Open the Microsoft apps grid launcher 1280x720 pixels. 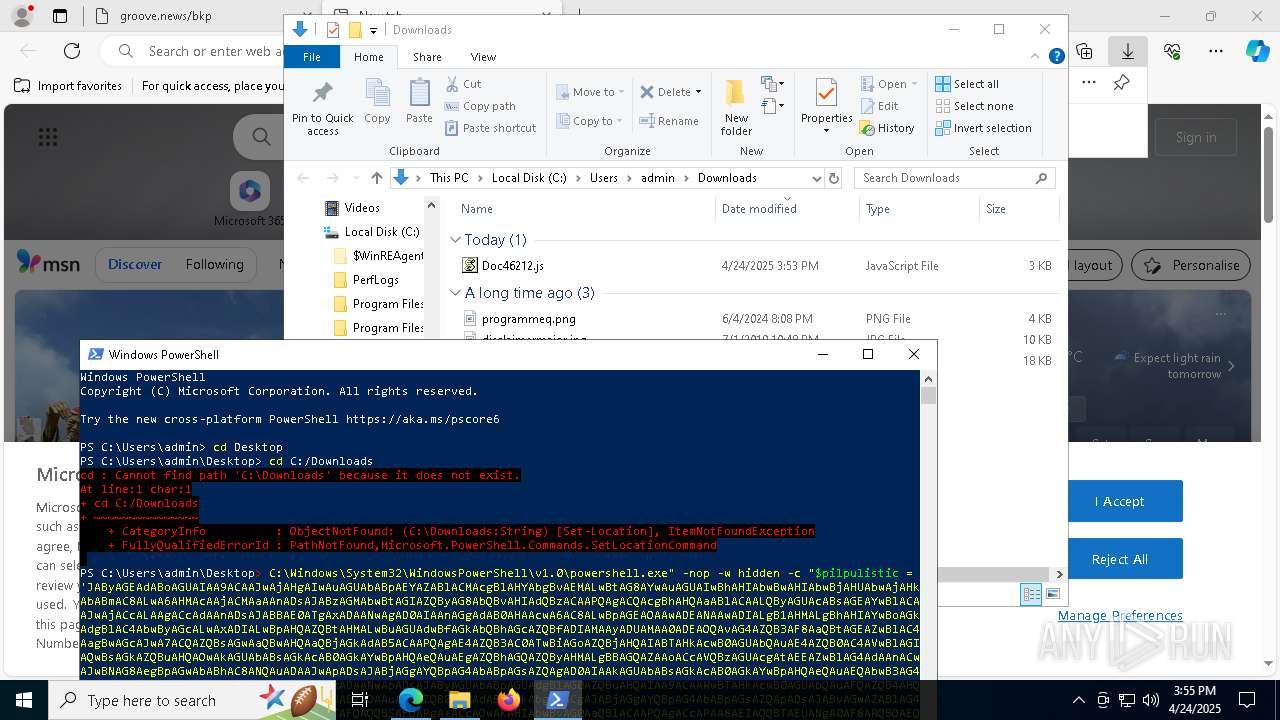point(48,137)
